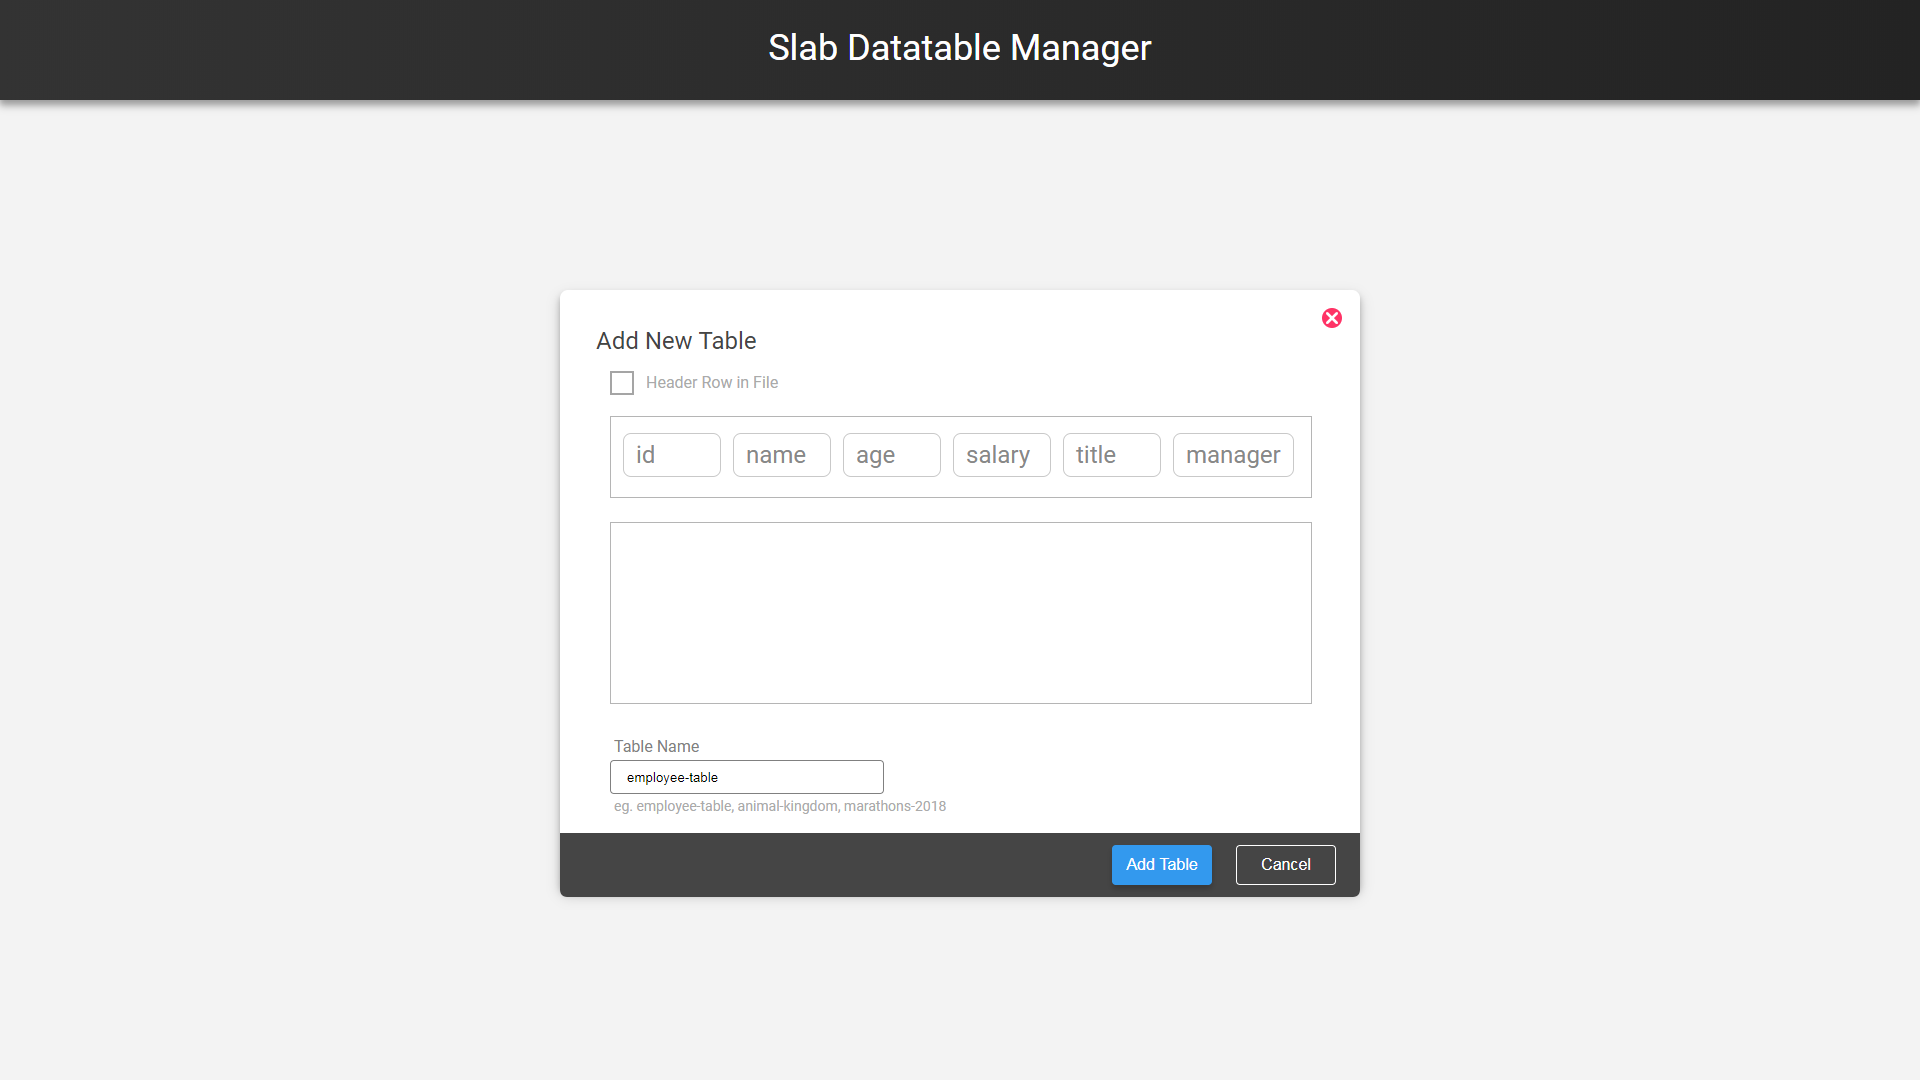Click the Add Table button
This screenshot has height=1080, width=1920.
click(x=1162, y=865)
